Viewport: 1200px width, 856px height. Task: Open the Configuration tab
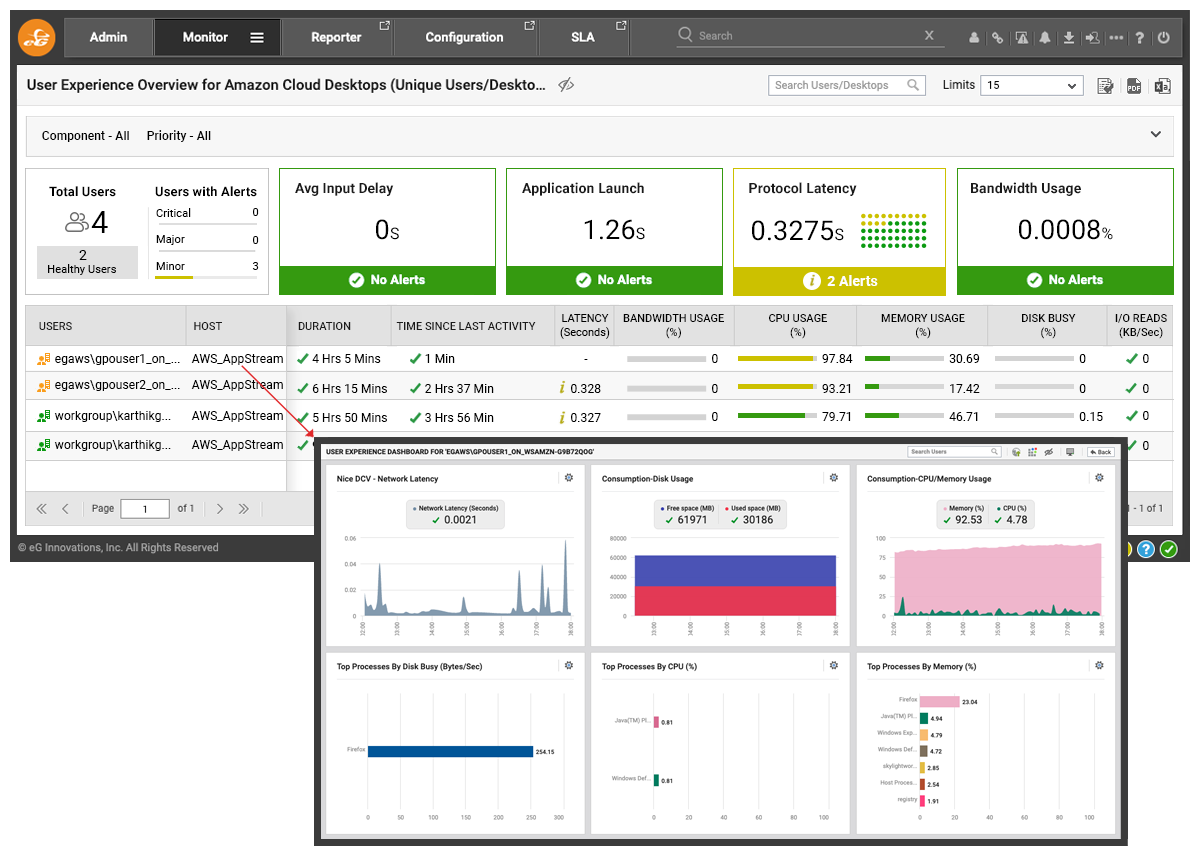coord(466,38)
